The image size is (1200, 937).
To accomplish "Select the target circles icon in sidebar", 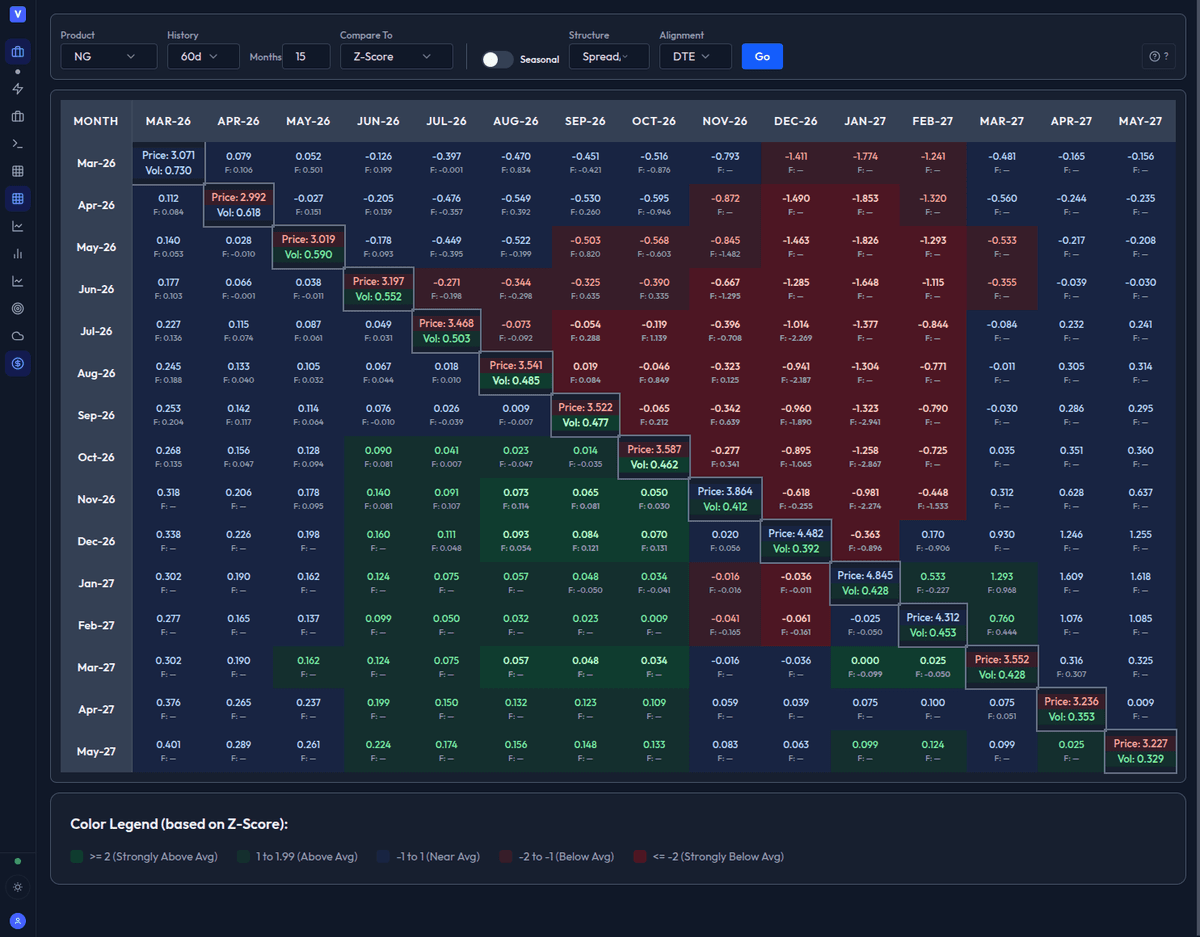I will tap(17, 309).
